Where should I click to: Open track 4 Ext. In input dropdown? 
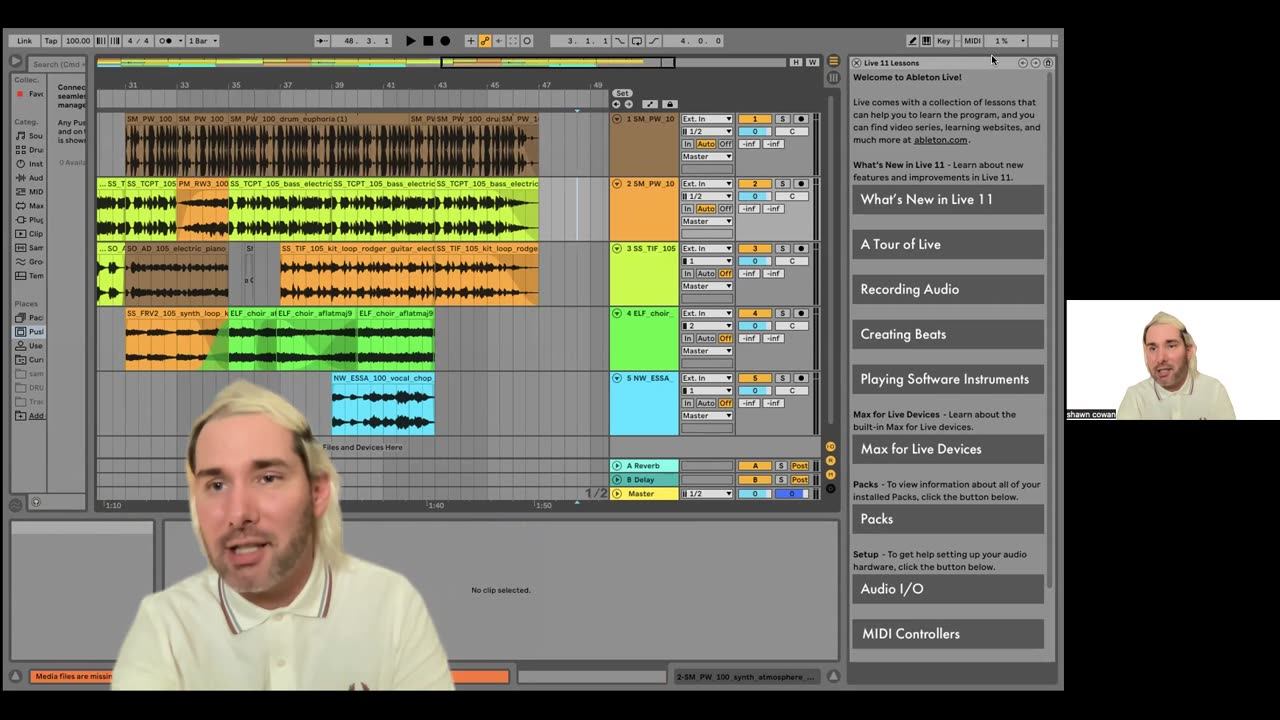coord(707,313)
